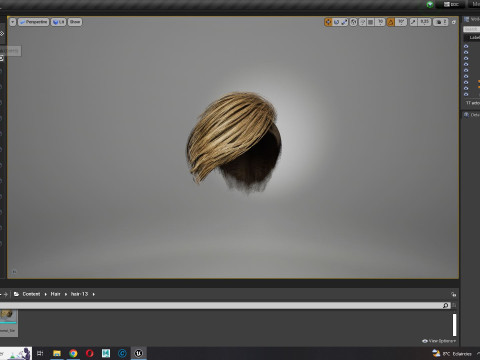Open the hair-13 folder breadcrumb
480x360 pixels.
pos(79,294)
